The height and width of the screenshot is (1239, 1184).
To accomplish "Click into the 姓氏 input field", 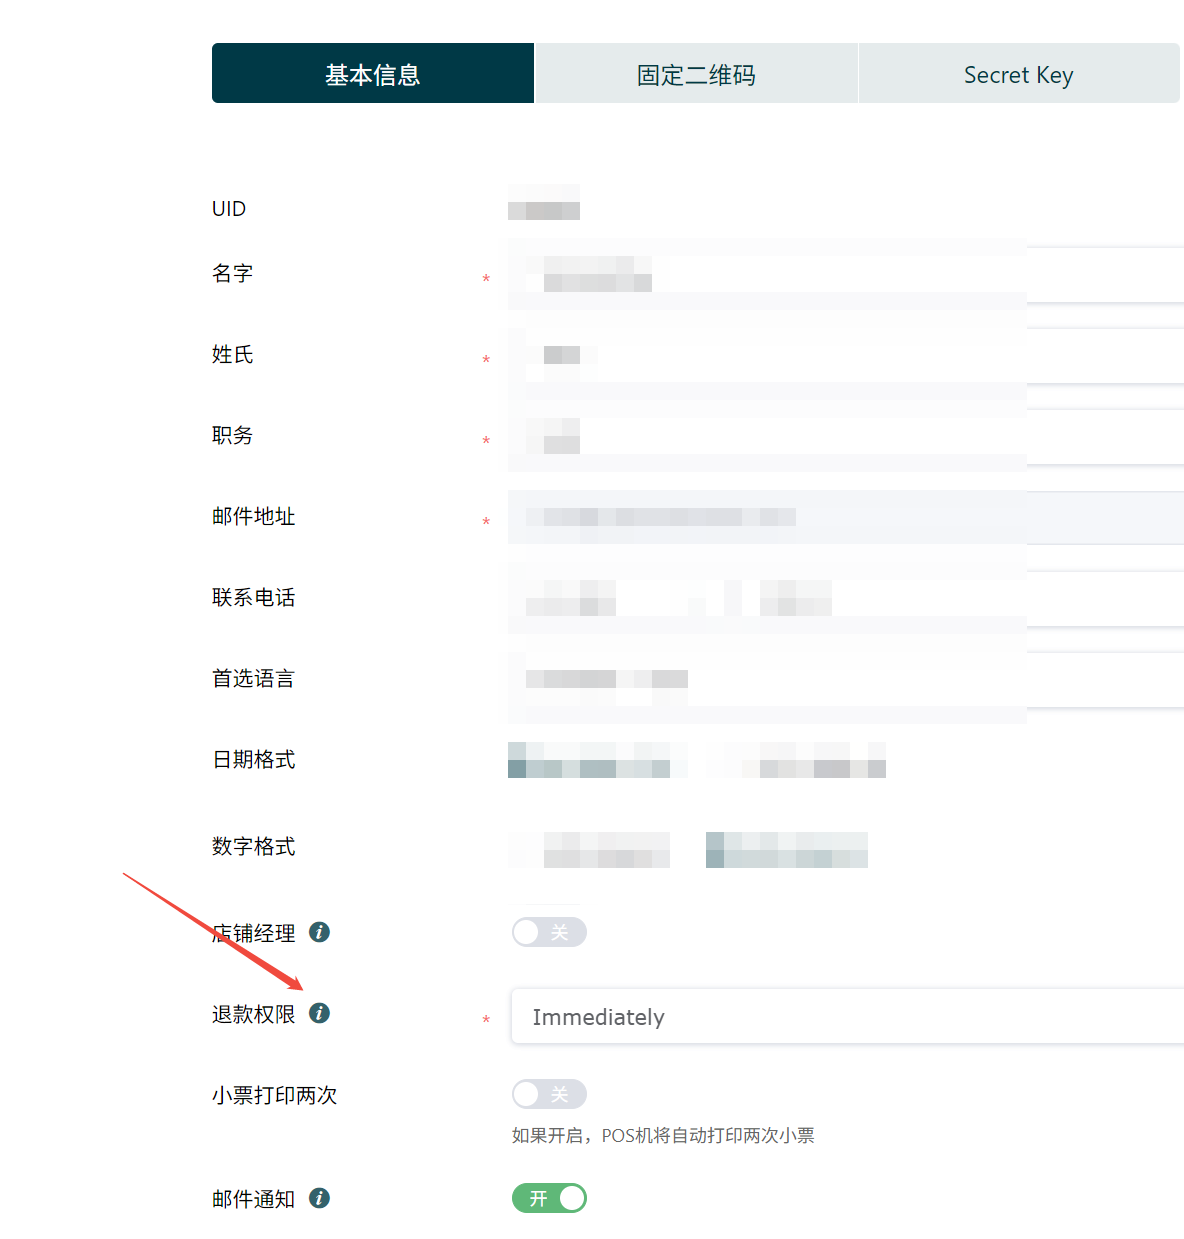I will [847, 355].
